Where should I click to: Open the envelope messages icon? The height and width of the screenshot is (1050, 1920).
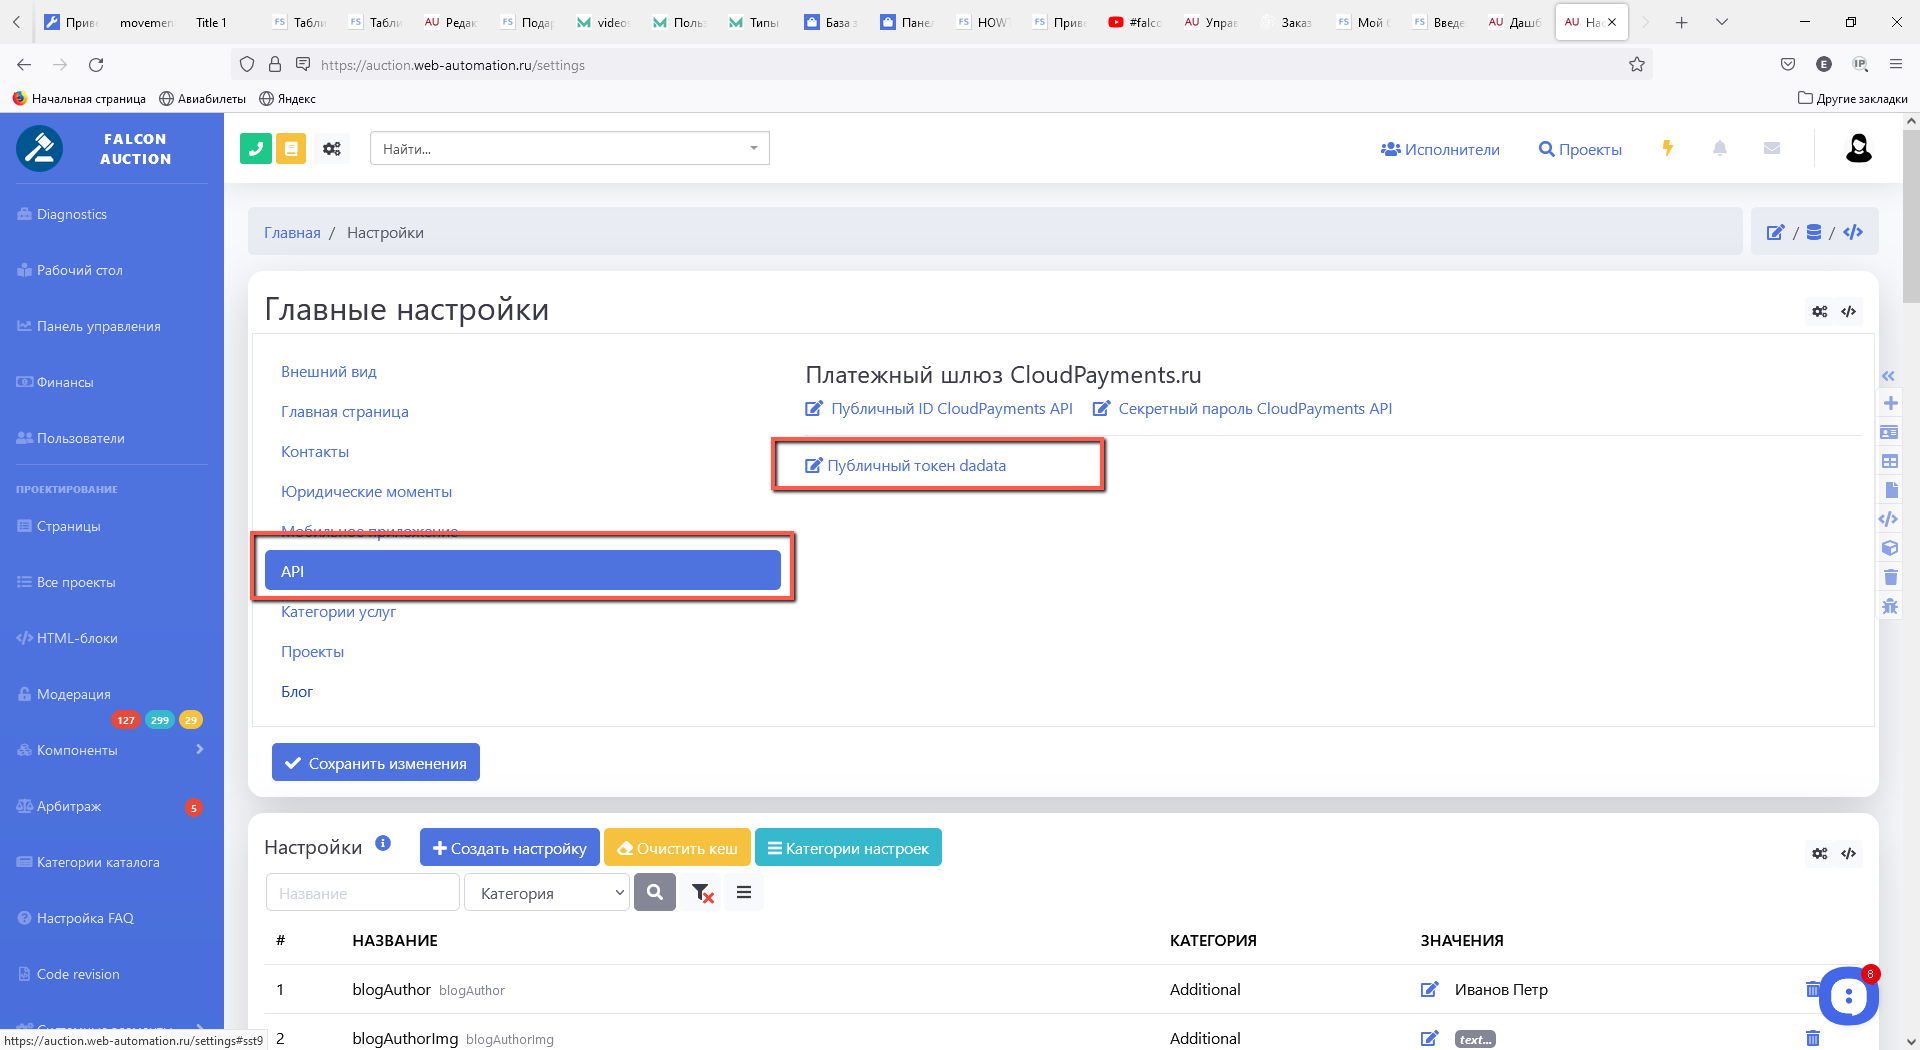[x=1772, y=149]
